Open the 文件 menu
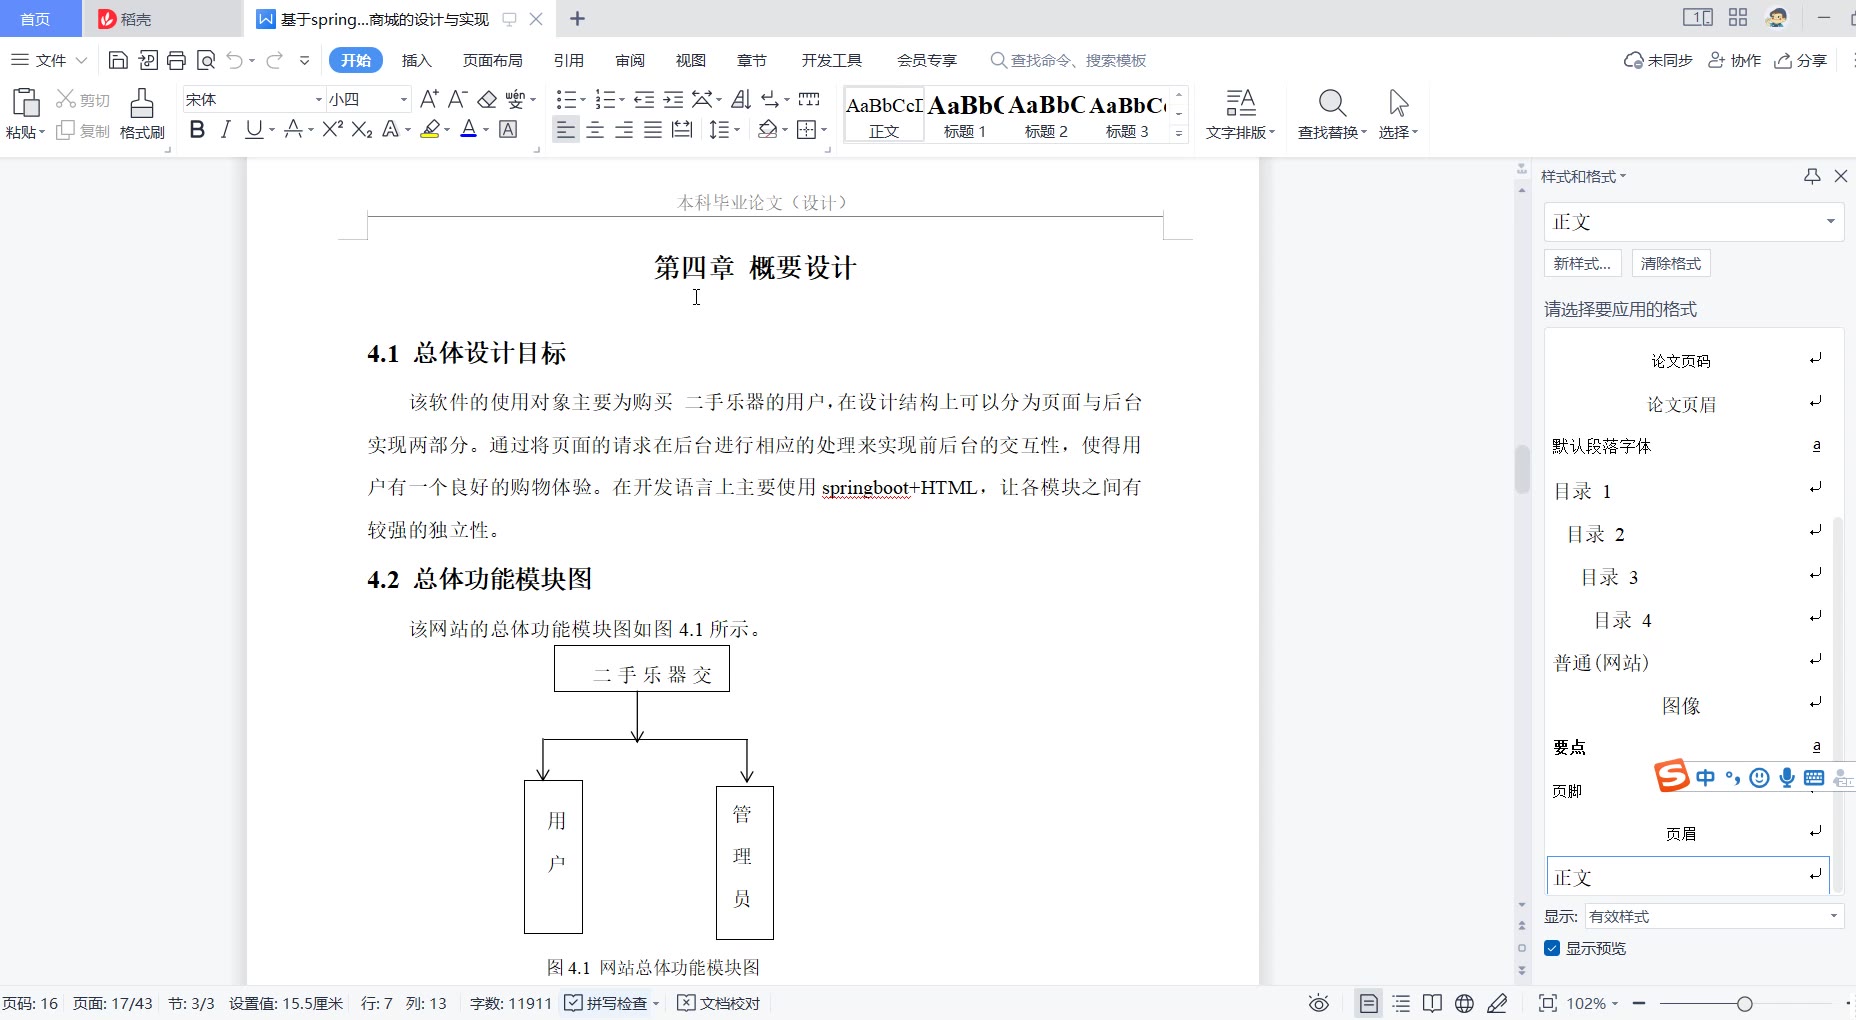 (50, 60)
